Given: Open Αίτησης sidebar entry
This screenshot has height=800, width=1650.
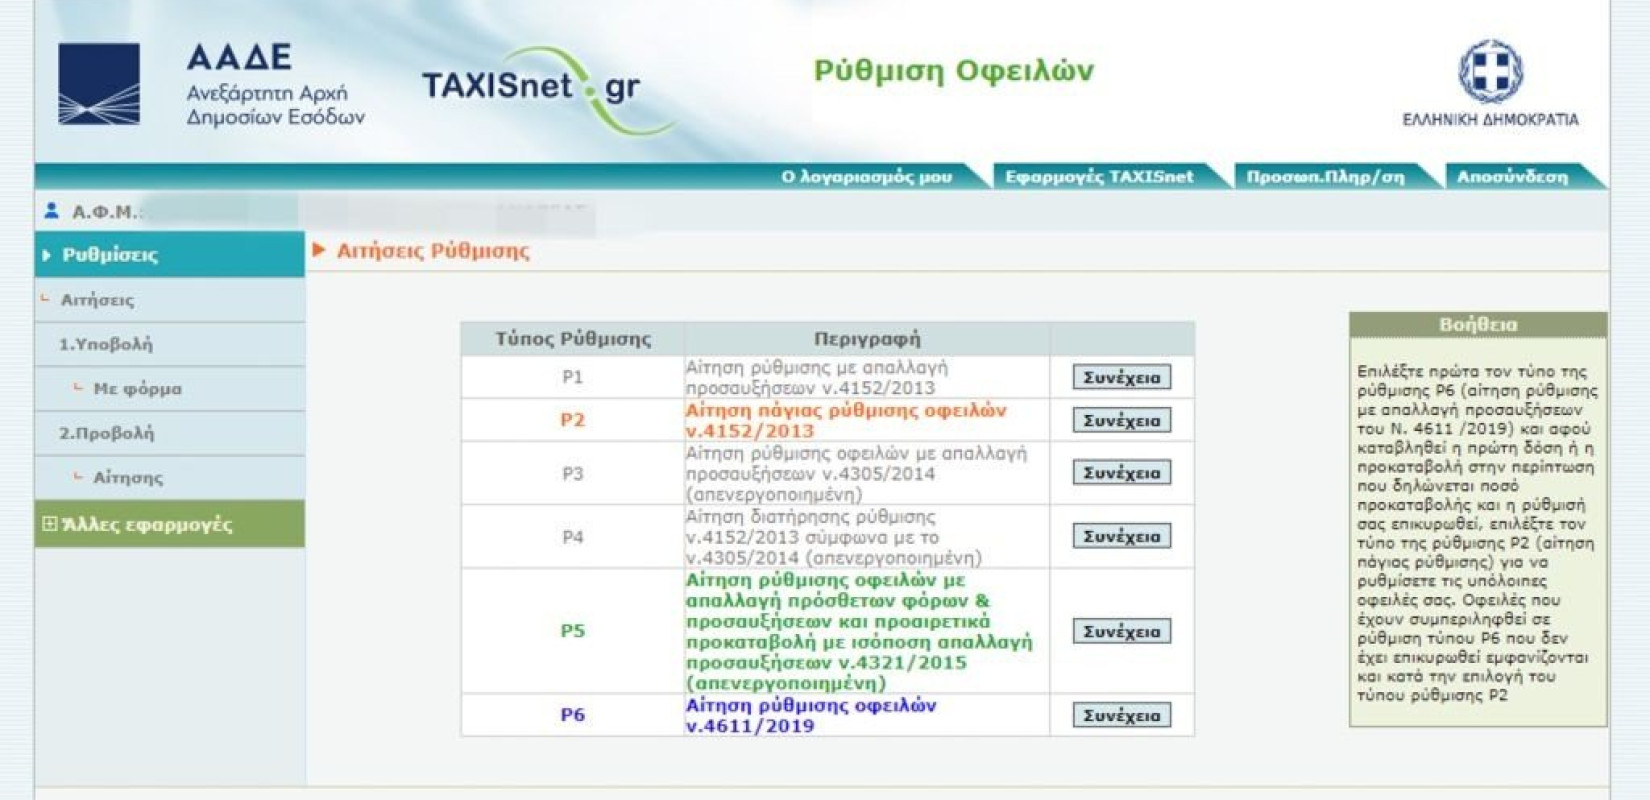Looking at the screenshot, I should [127, 478].
